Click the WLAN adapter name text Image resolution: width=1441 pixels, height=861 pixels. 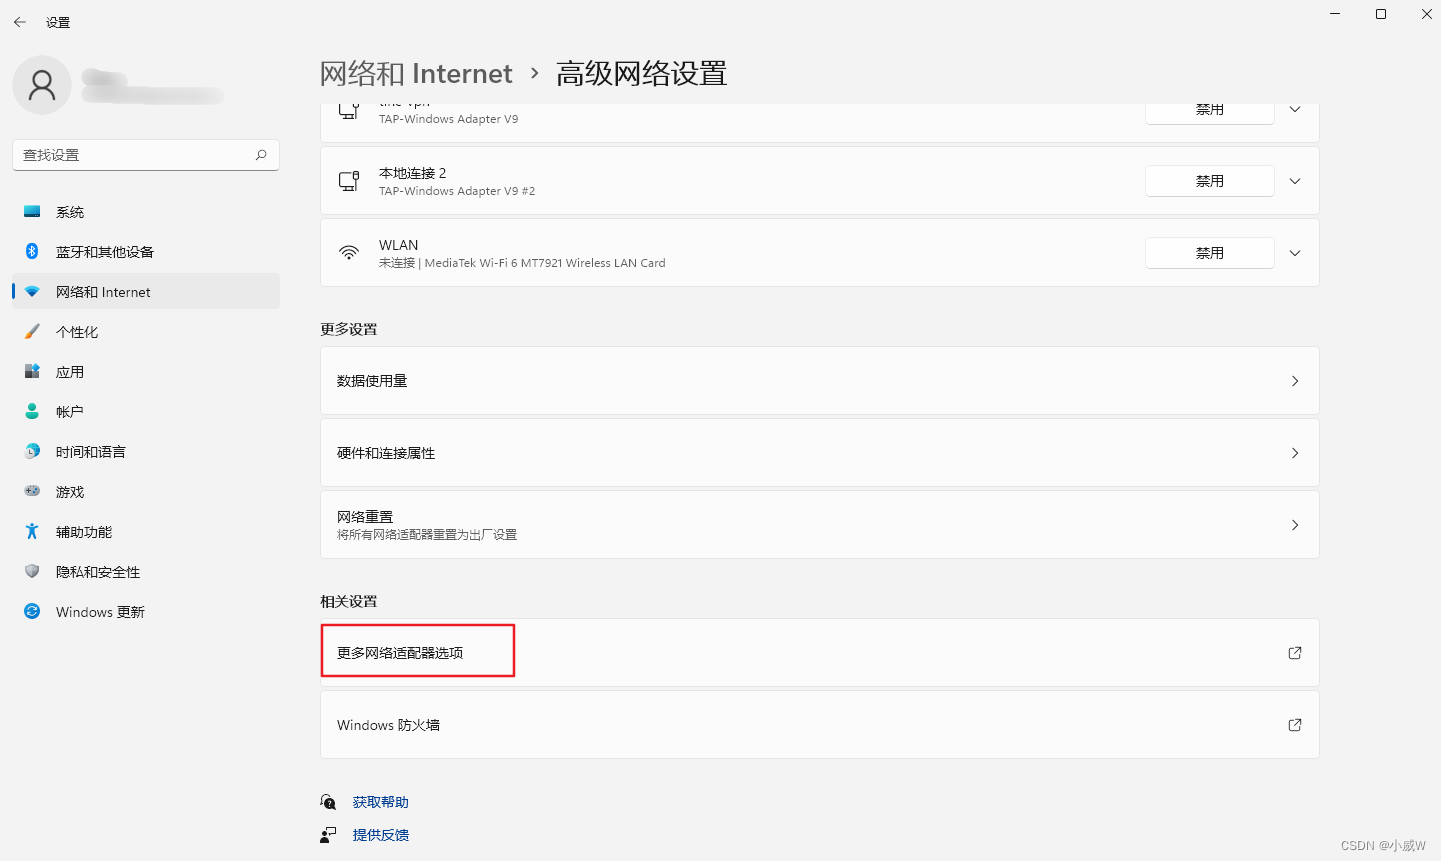click(399, 245)
